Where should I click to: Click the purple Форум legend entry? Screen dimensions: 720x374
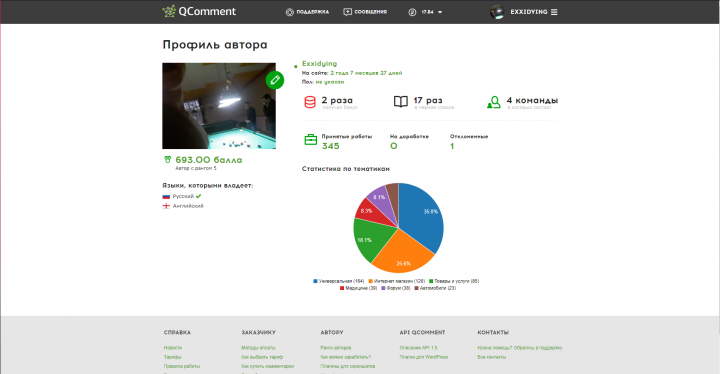coord(396,288)
